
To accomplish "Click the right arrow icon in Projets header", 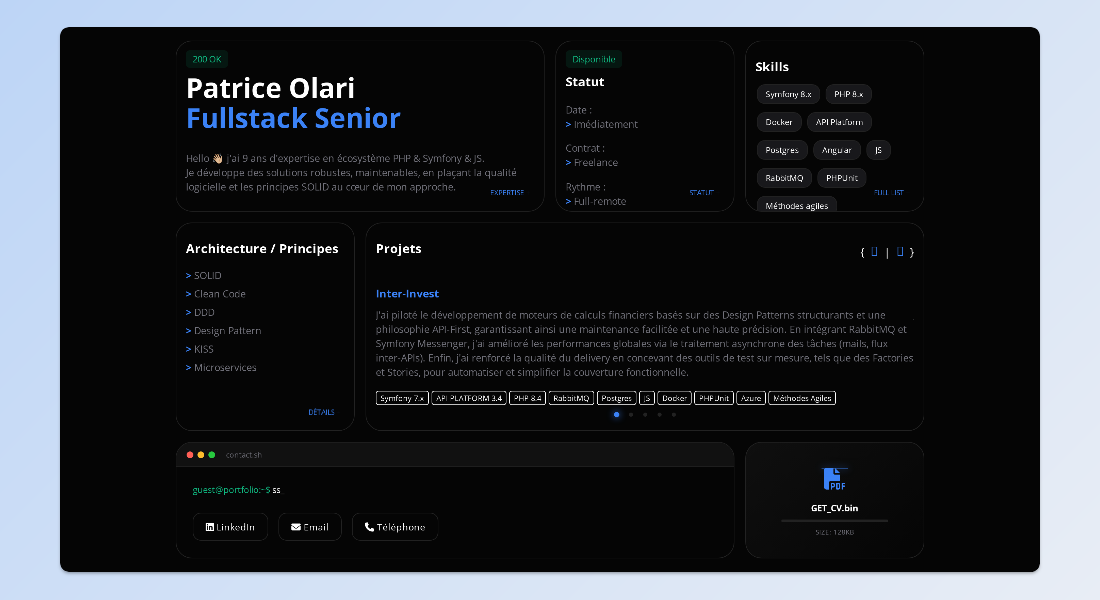I will click(x=898, y=251).
